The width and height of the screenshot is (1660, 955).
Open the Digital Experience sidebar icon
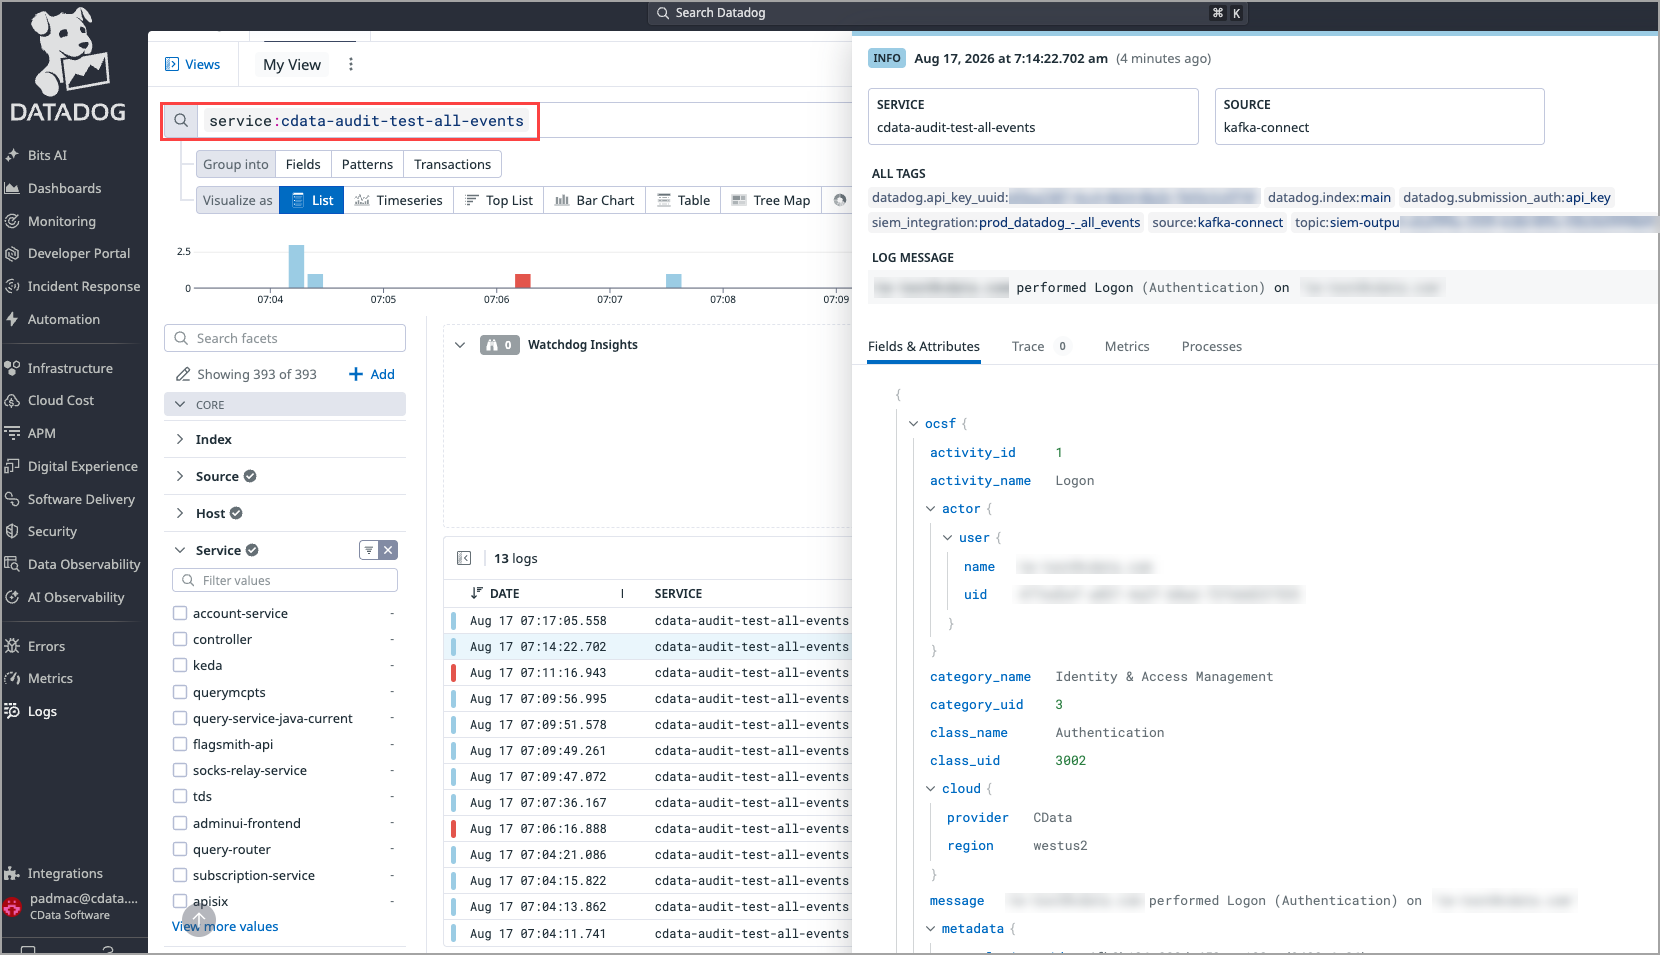click(12, 466)
